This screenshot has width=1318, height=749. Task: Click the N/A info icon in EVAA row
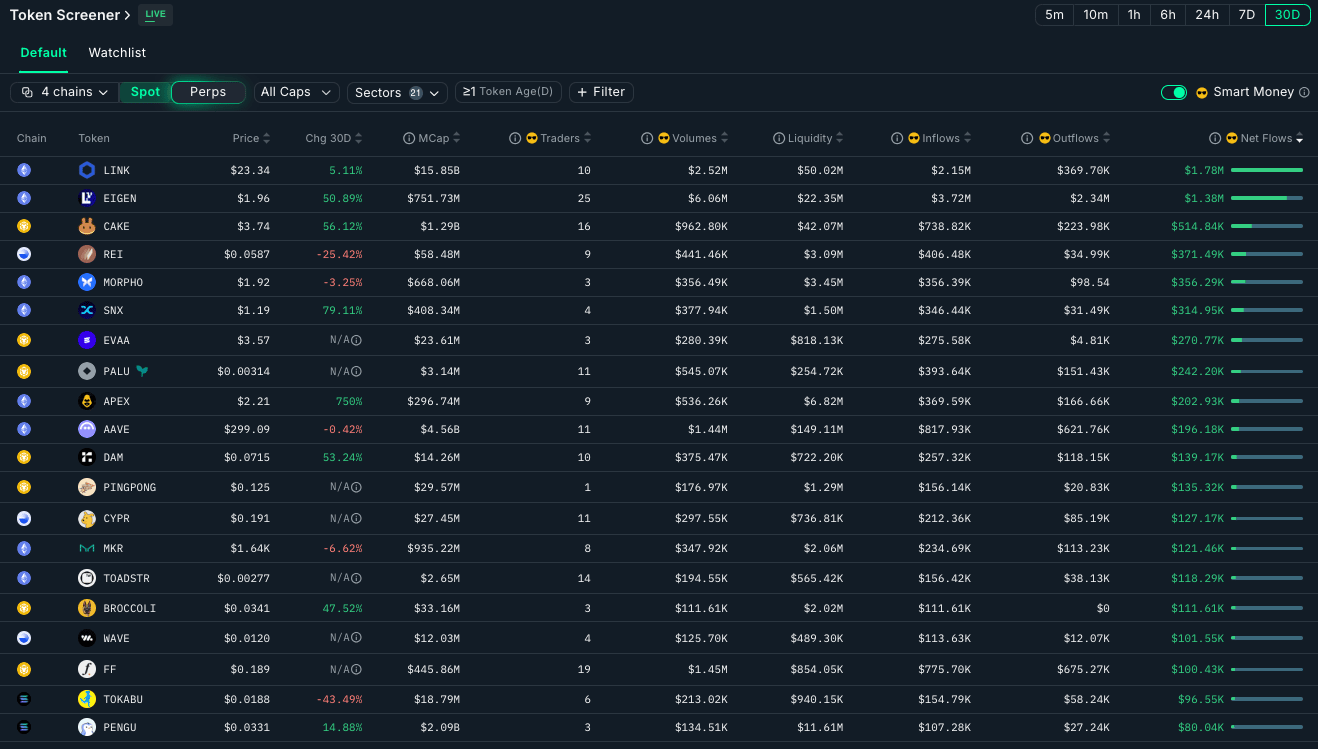[x=357, y=340]
